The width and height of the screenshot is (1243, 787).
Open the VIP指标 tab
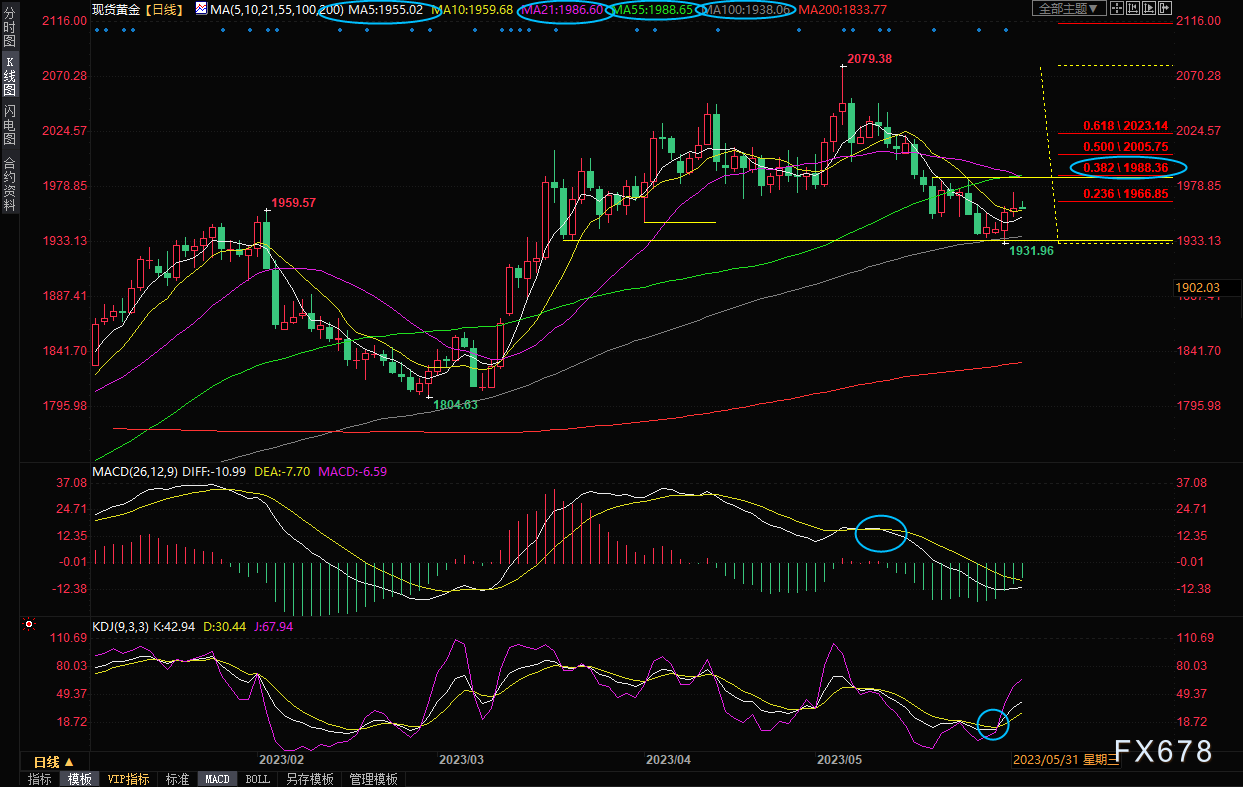[x=128, y=779]
